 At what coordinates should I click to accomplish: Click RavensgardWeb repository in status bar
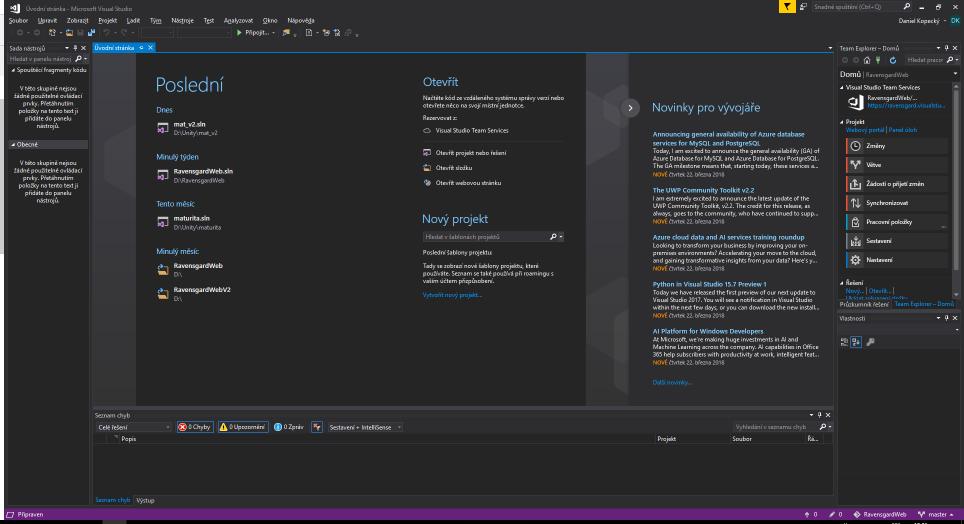[880, 515]
